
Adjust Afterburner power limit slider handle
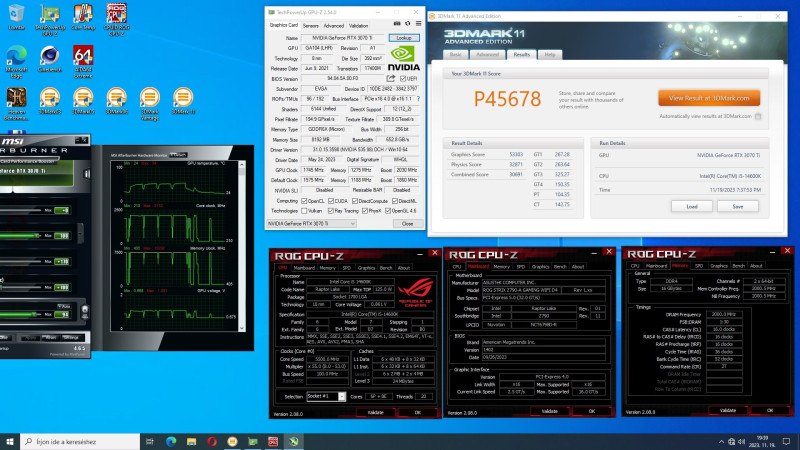coord(37,236)
